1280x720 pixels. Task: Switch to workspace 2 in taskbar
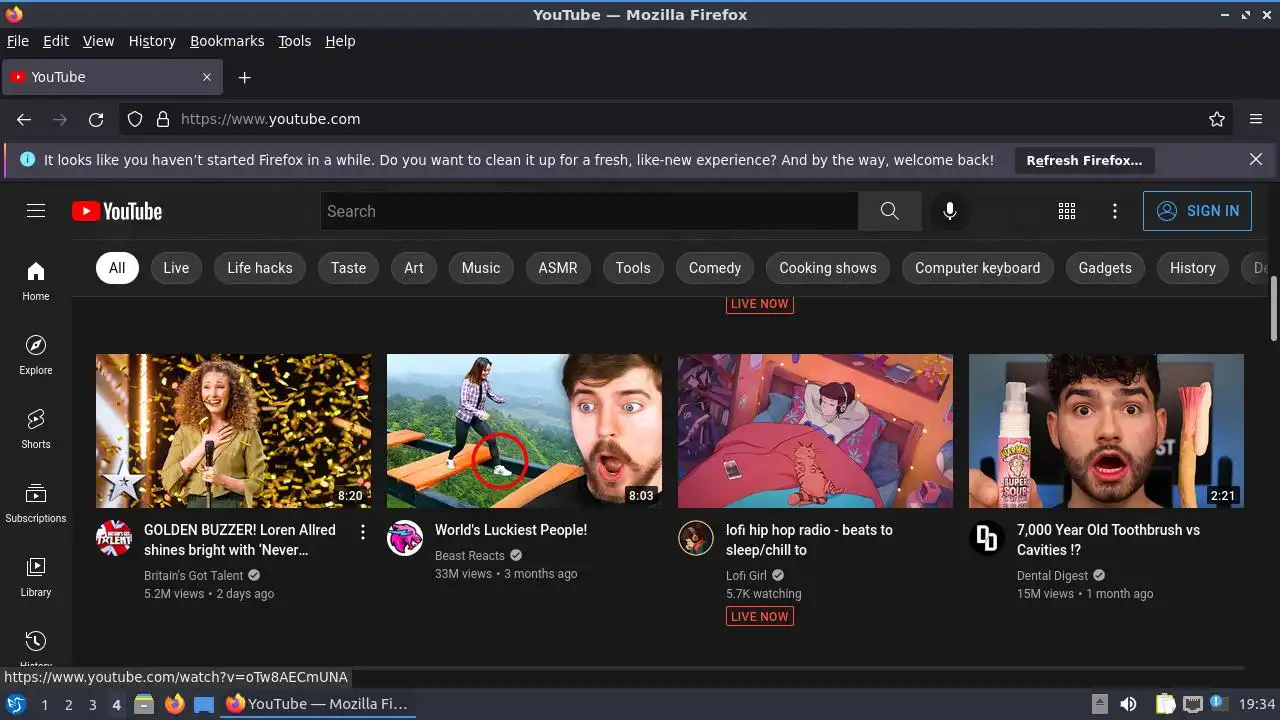[68, 704]
